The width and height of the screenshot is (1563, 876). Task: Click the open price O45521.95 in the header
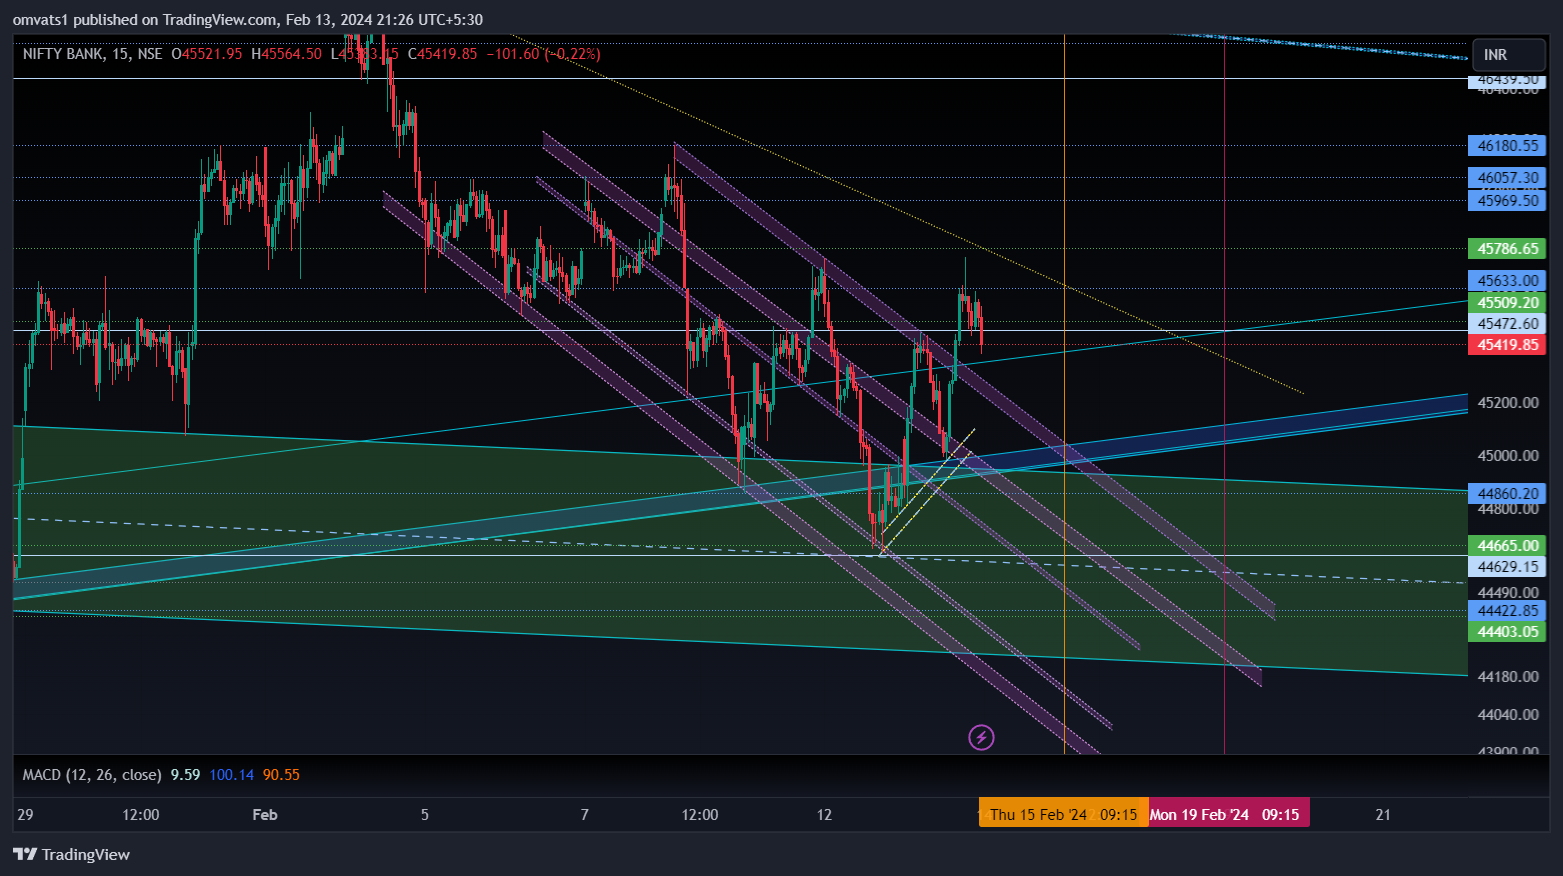[207, 54]
